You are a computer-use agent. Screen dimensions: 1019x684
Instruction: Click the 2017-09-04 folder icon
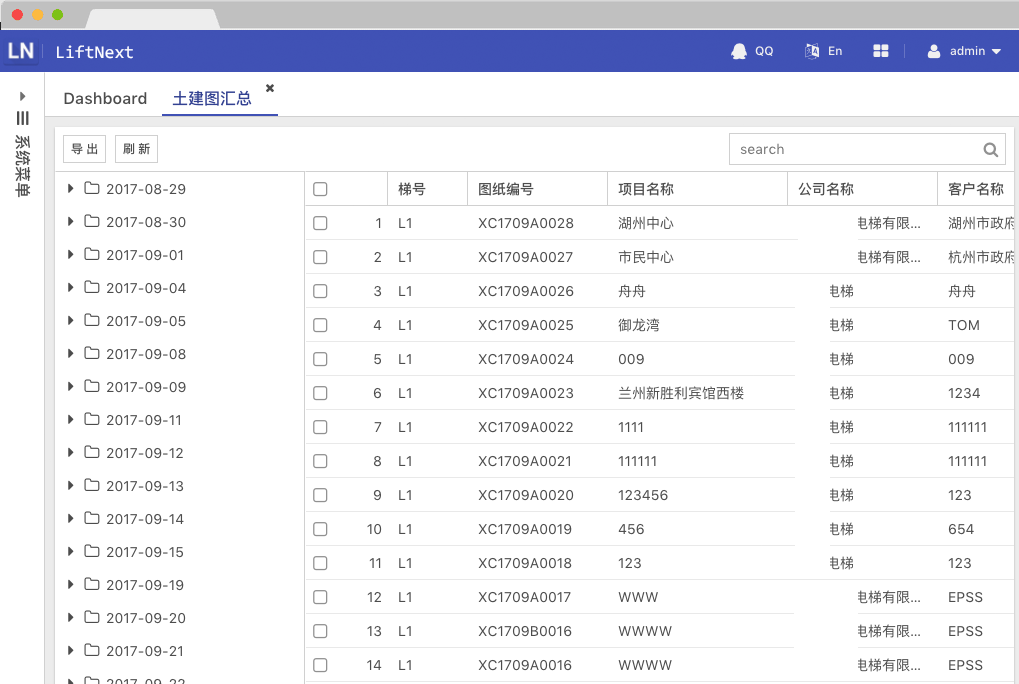coord(92,288)
